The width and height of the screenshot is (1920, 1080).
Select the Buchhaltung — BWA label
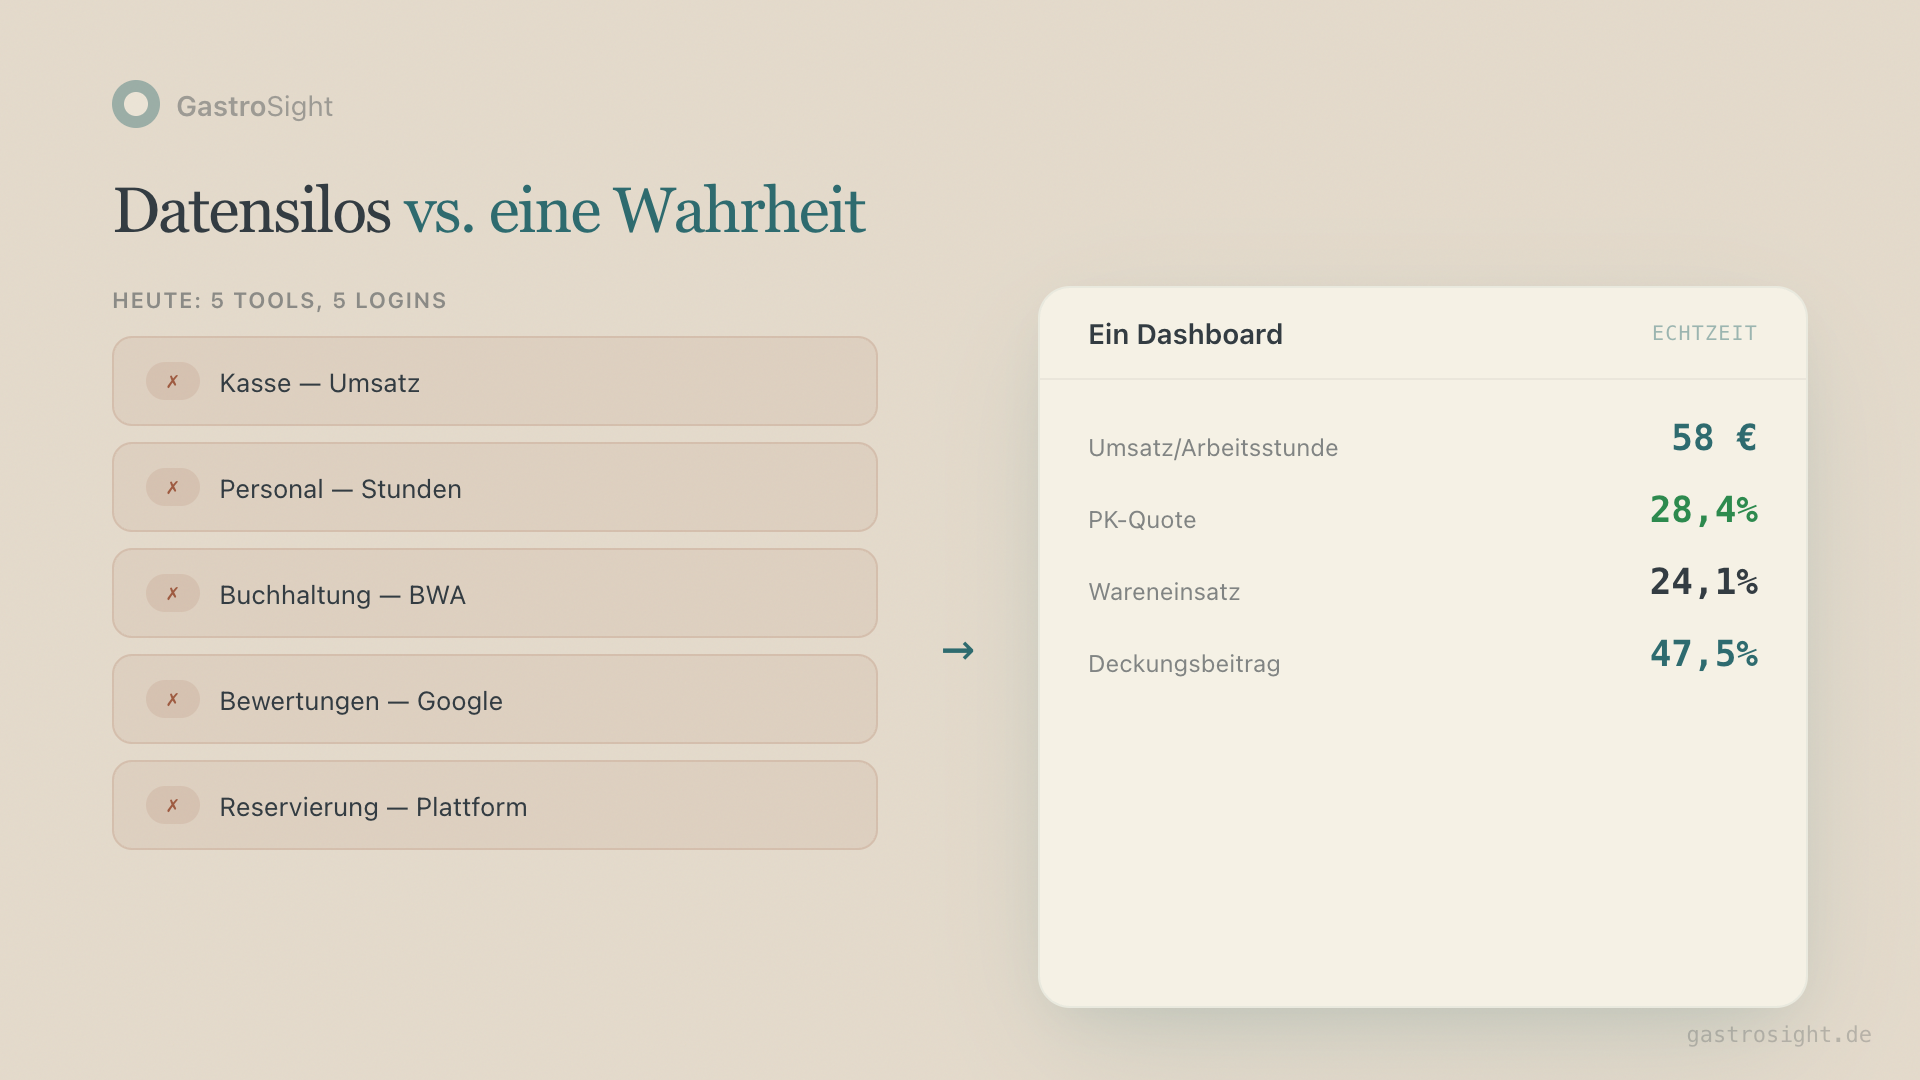pyautogui.click(x=342, y=595)
